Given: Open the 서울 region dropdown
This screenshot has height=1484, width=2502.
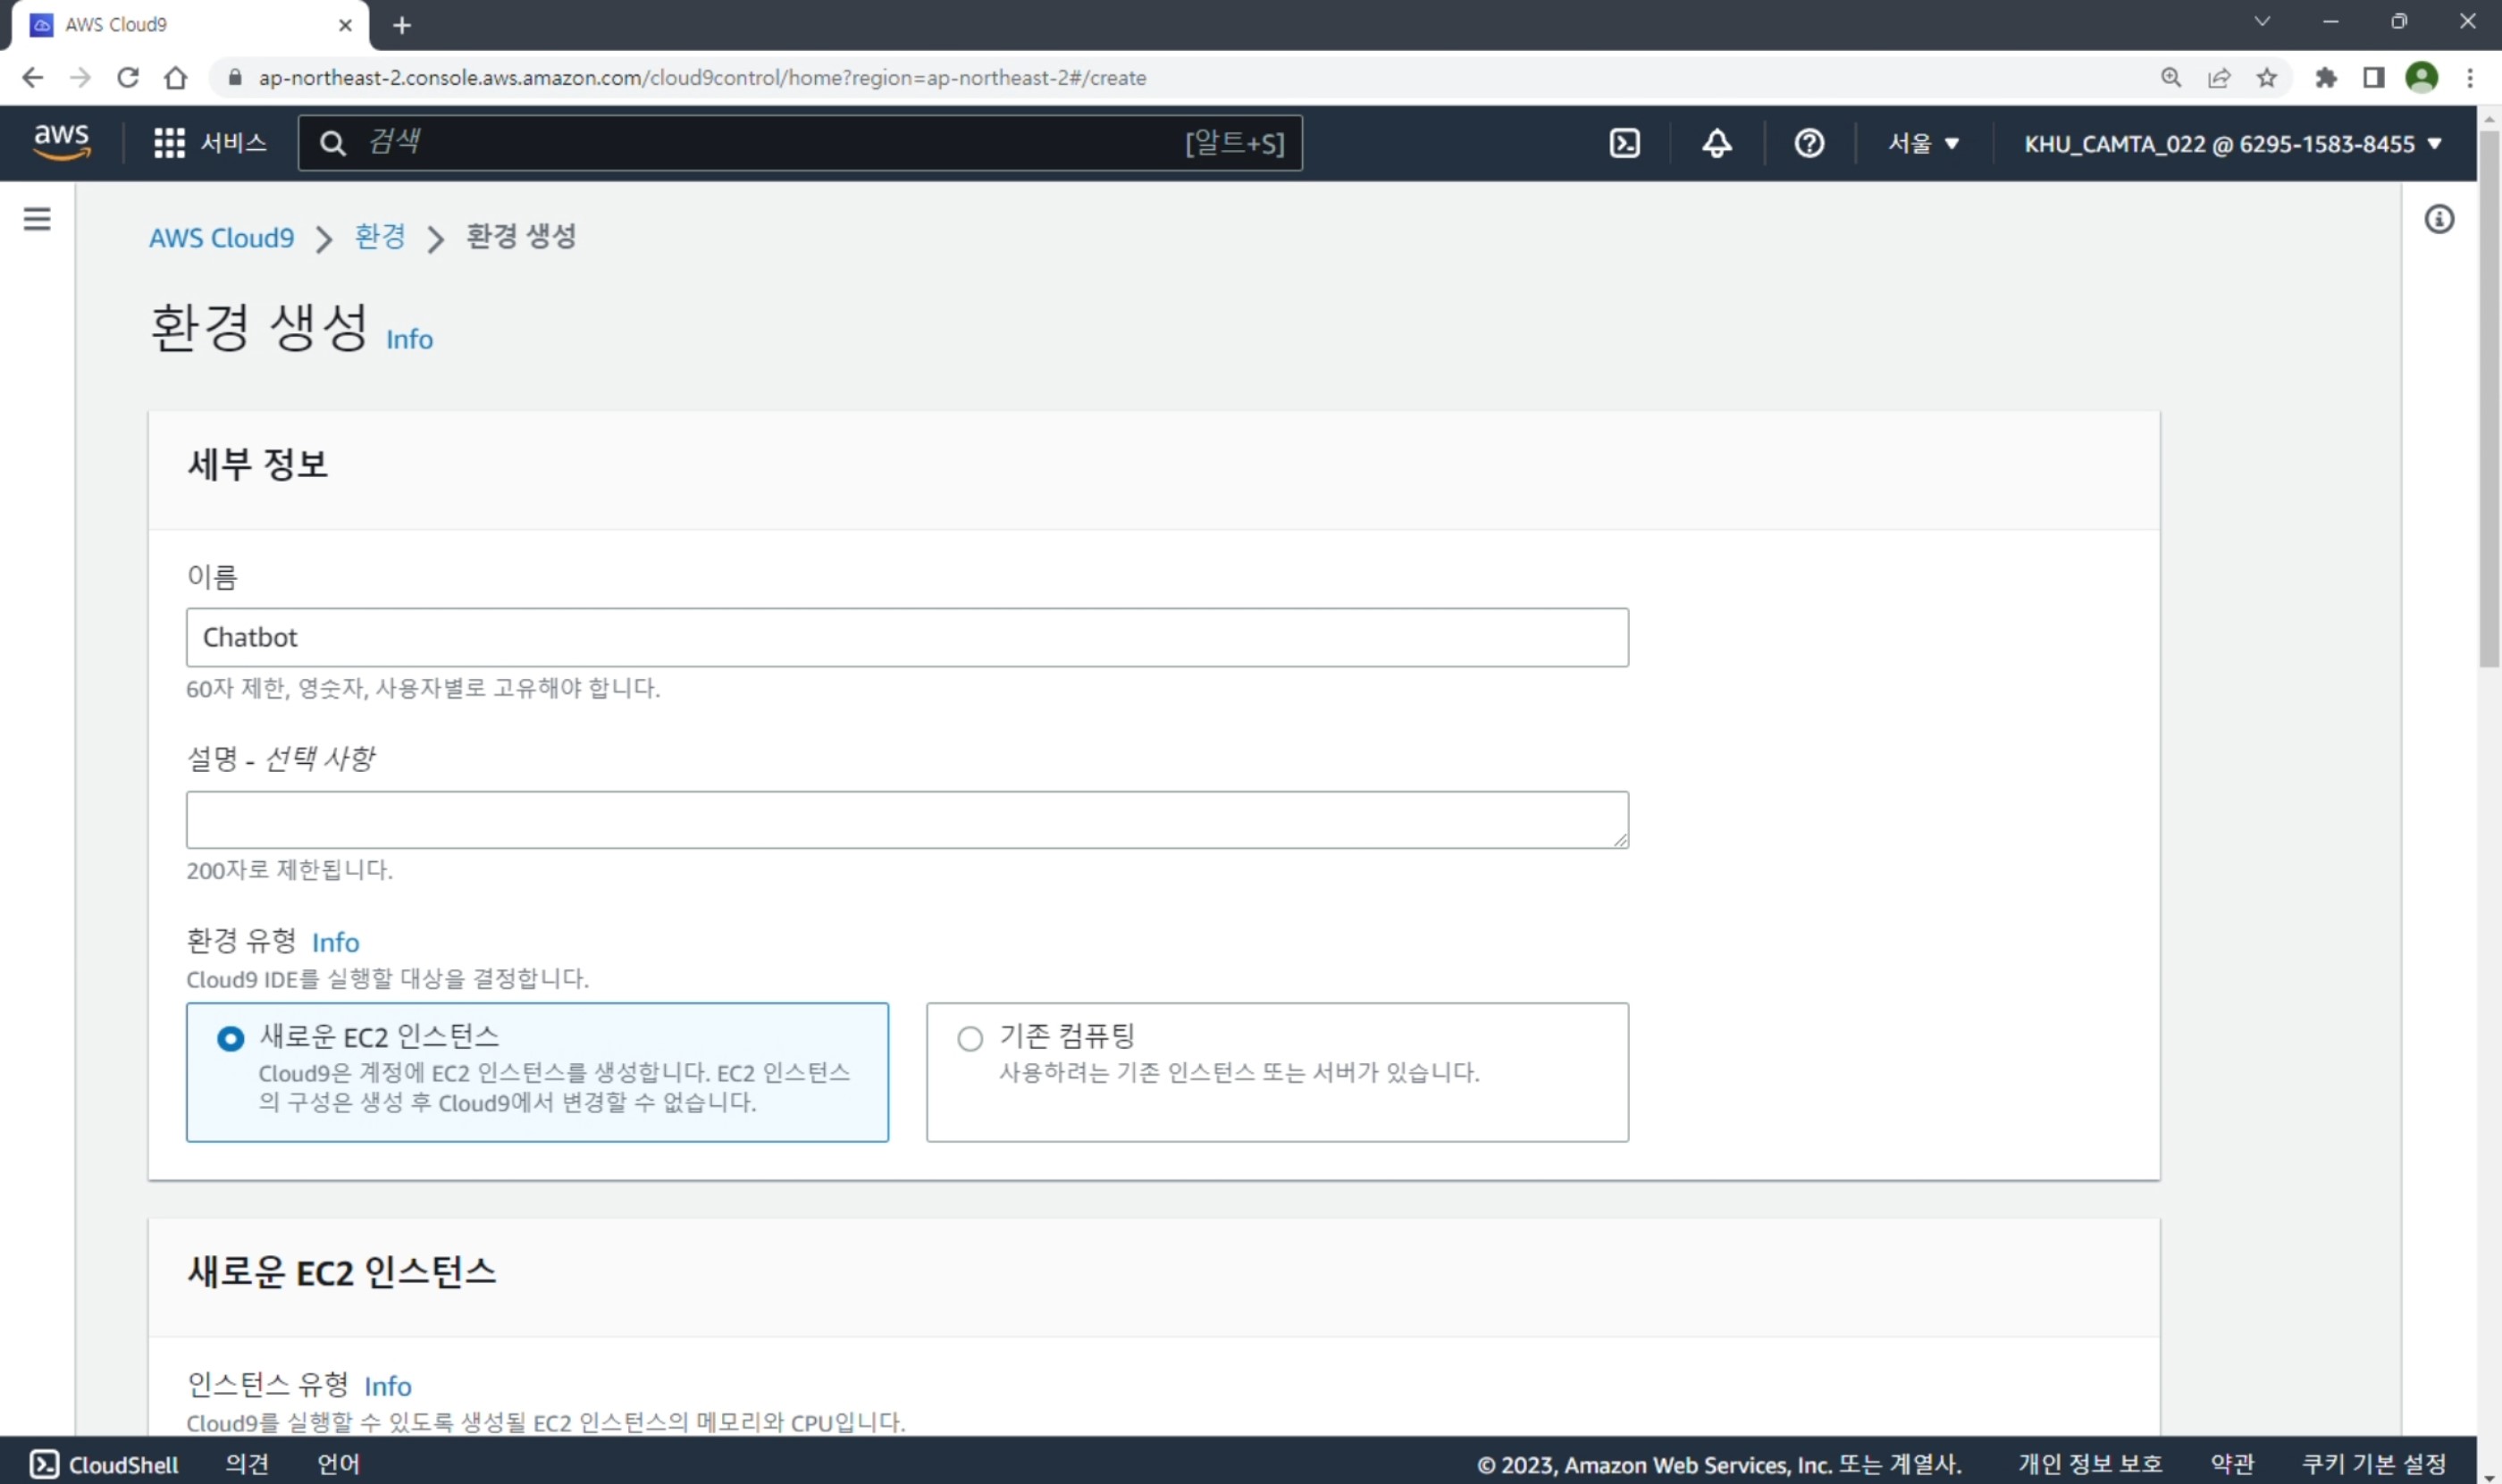Looking at the screenshot, I should (x=1922, y=143).
